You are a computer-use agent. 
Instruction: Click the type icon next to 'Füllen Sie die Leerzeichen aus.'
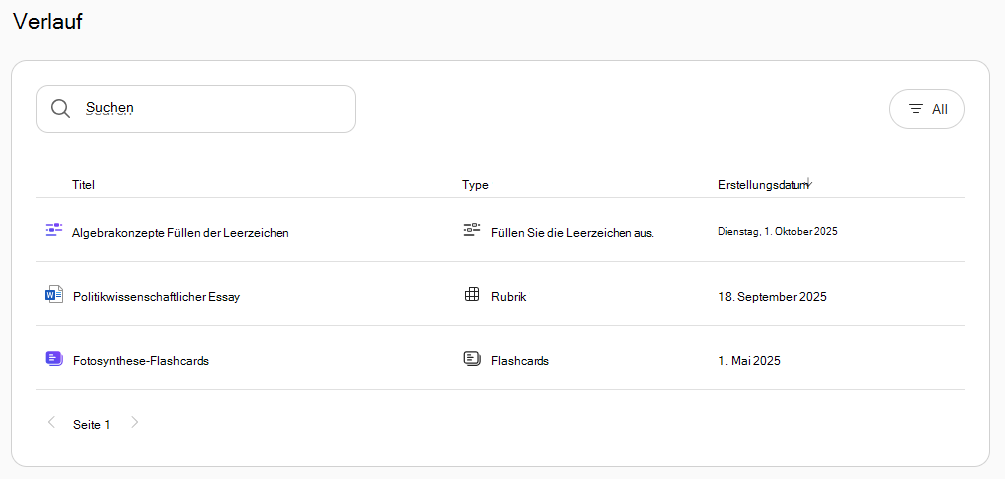point(472,230)
